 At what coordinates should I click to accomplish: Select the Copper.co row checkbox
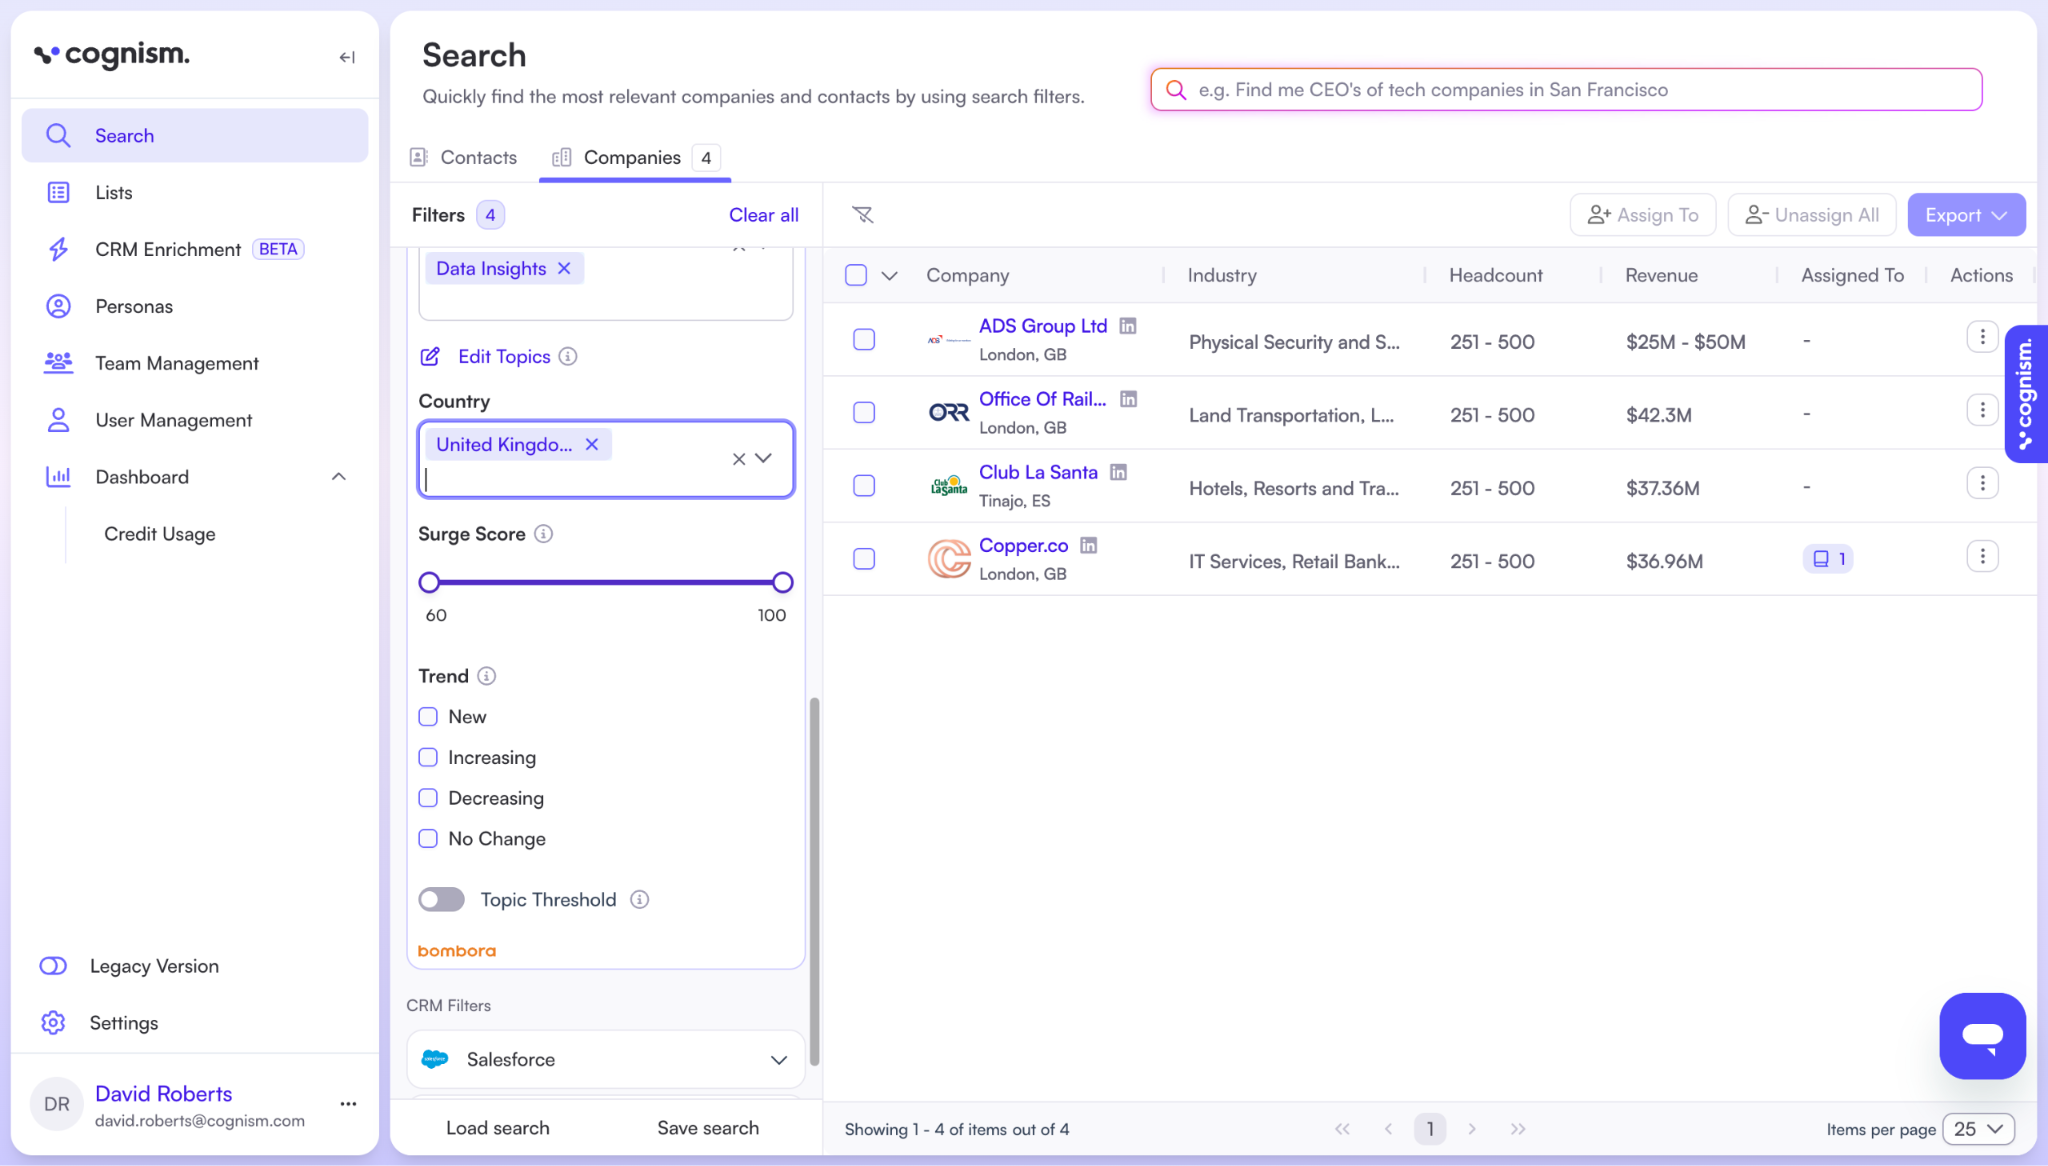click(x=864, y=559)
